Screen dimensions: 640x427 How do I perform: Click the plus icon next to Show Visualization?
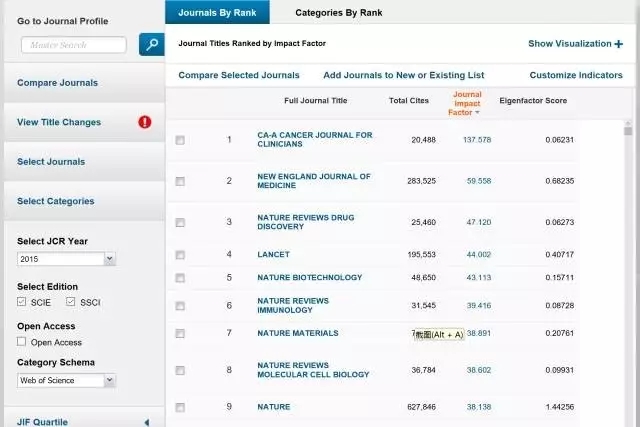(x=619, y=44)
